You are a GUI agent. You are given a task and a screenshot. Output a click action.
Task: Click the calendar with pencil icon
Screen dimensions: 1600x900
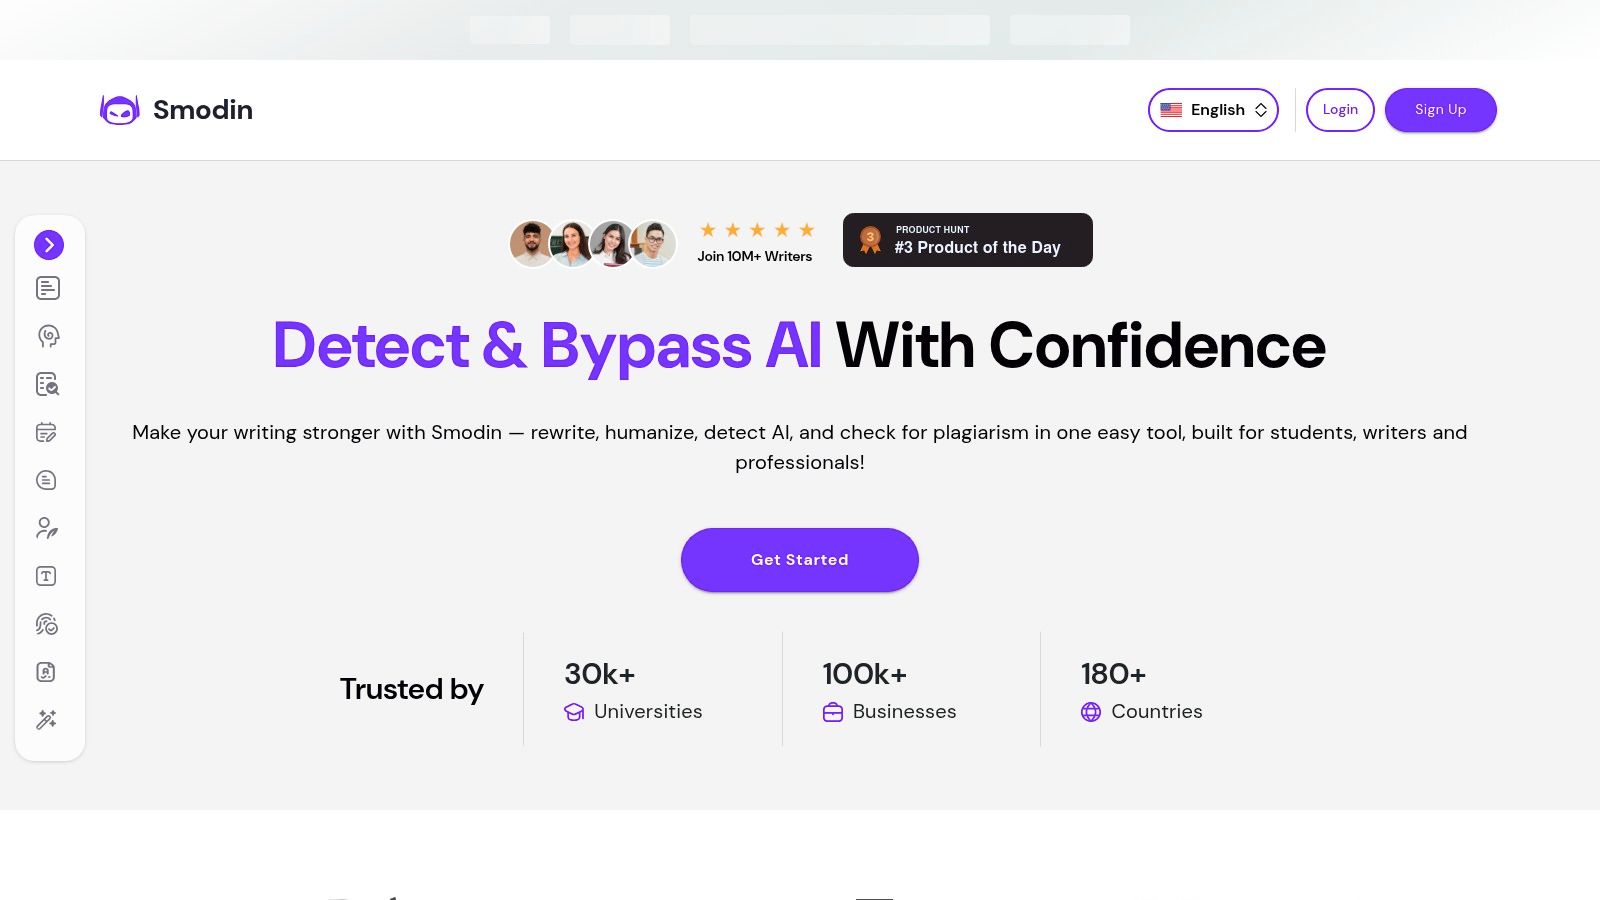point(47,432)
